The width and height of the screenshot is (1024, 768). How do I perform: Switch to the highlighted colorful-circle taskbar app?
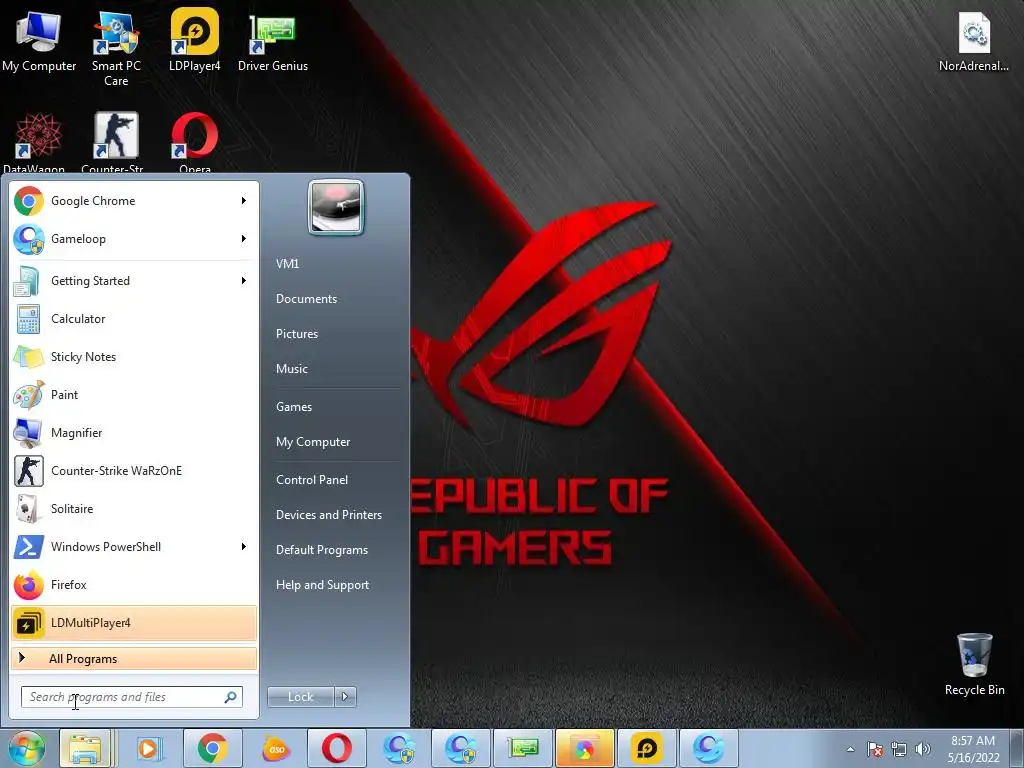(584, 748)
